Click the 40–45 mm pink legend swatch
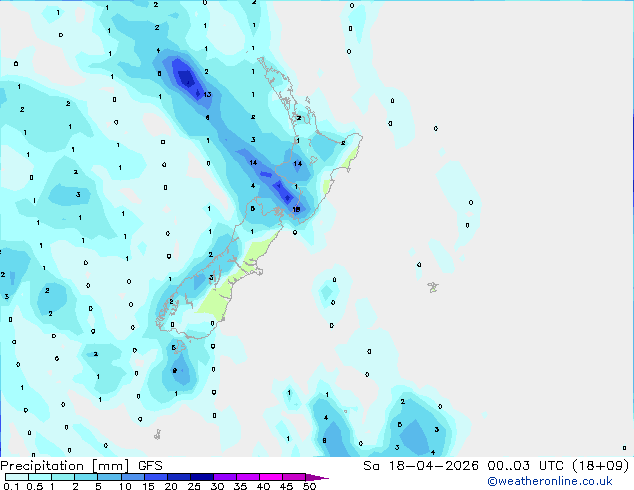 coord(271,477)
